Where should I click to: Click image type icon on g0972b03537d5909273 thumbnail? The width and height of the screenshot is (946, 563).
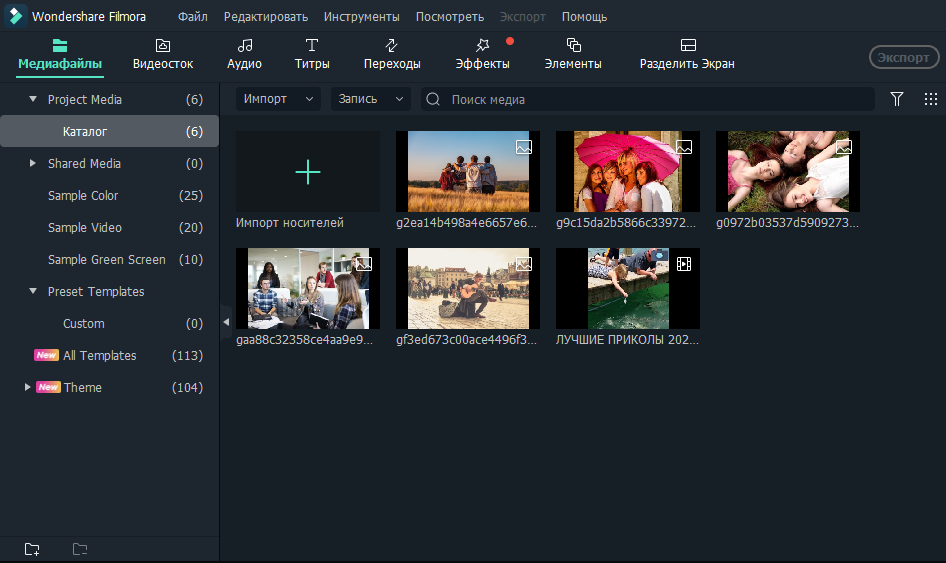[x=843, y=147]
